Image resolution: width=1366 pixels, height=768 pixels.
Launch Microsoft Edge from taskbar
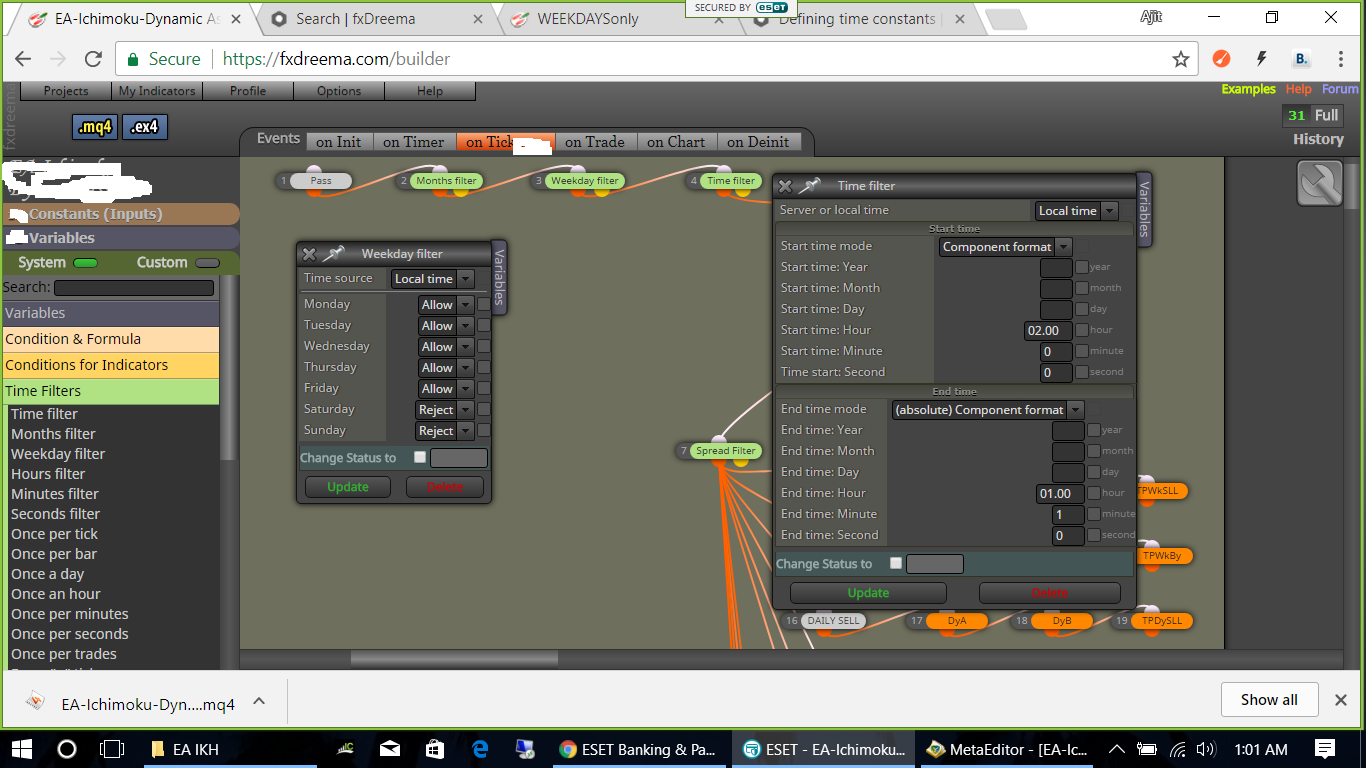pyautogui.click(x=480, y=748)
